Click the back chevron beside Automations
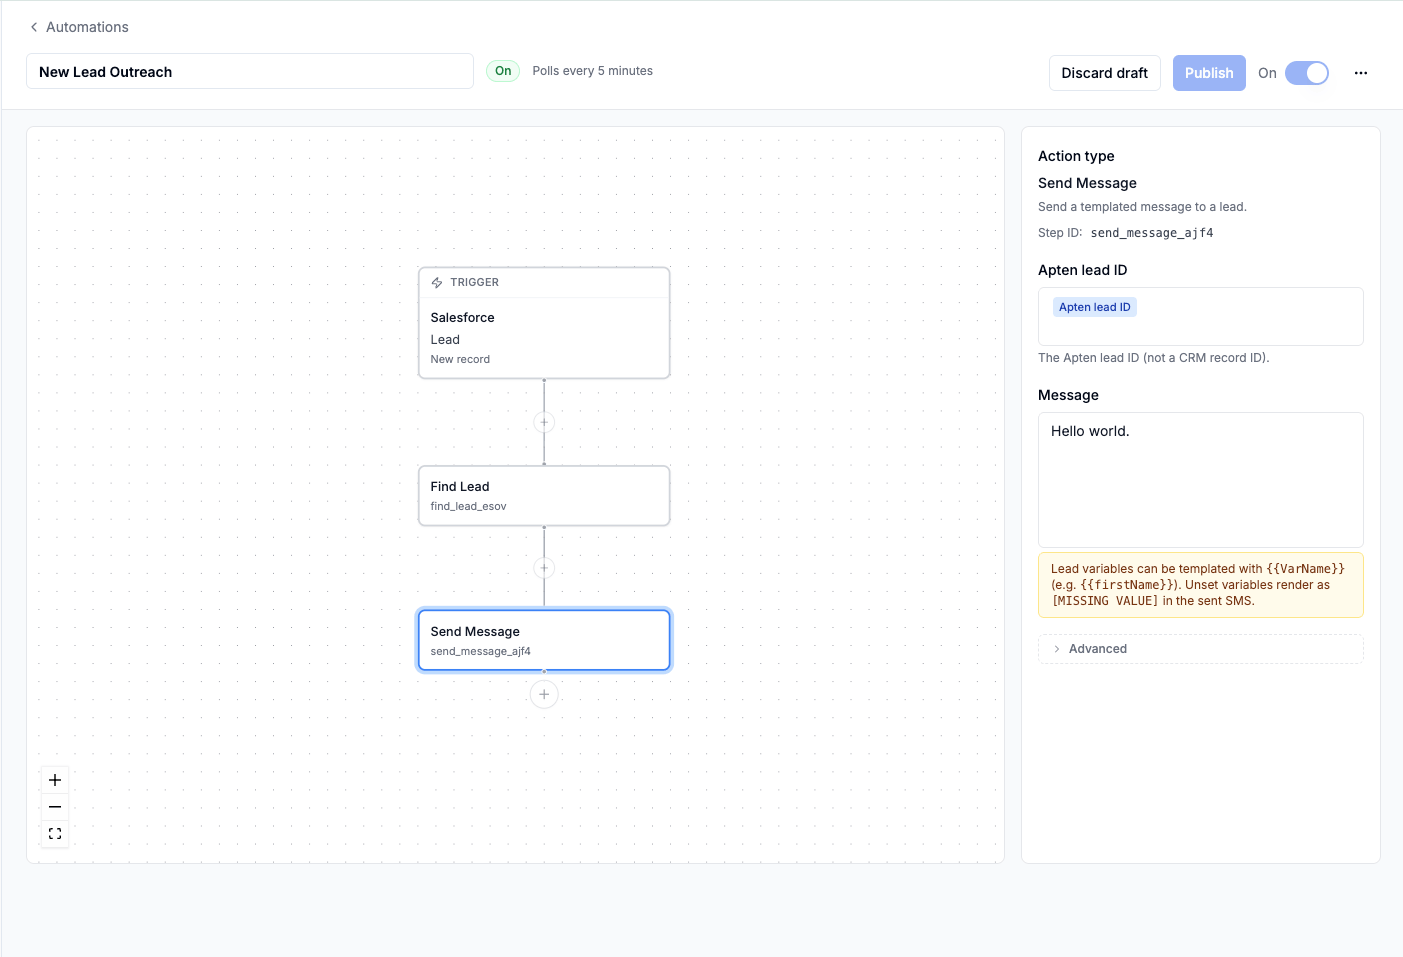Screen dimensions: 1403x957 pos(34,27)
